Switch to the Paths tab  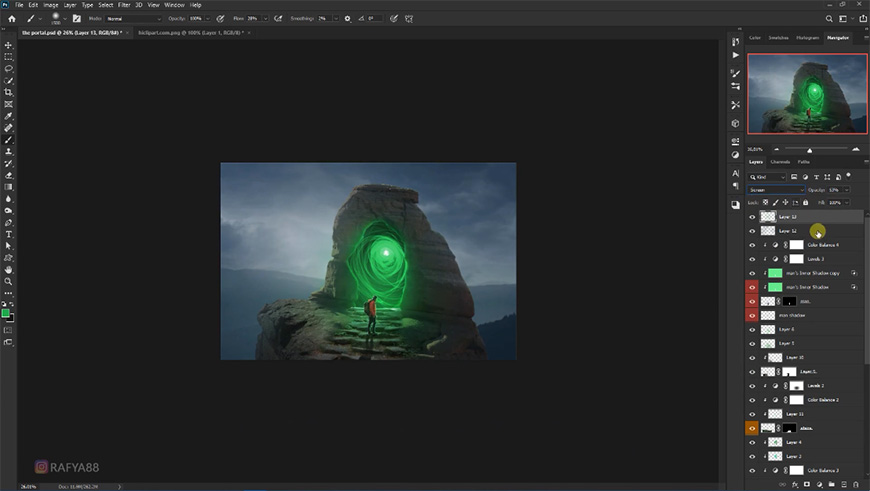[803, 162]
